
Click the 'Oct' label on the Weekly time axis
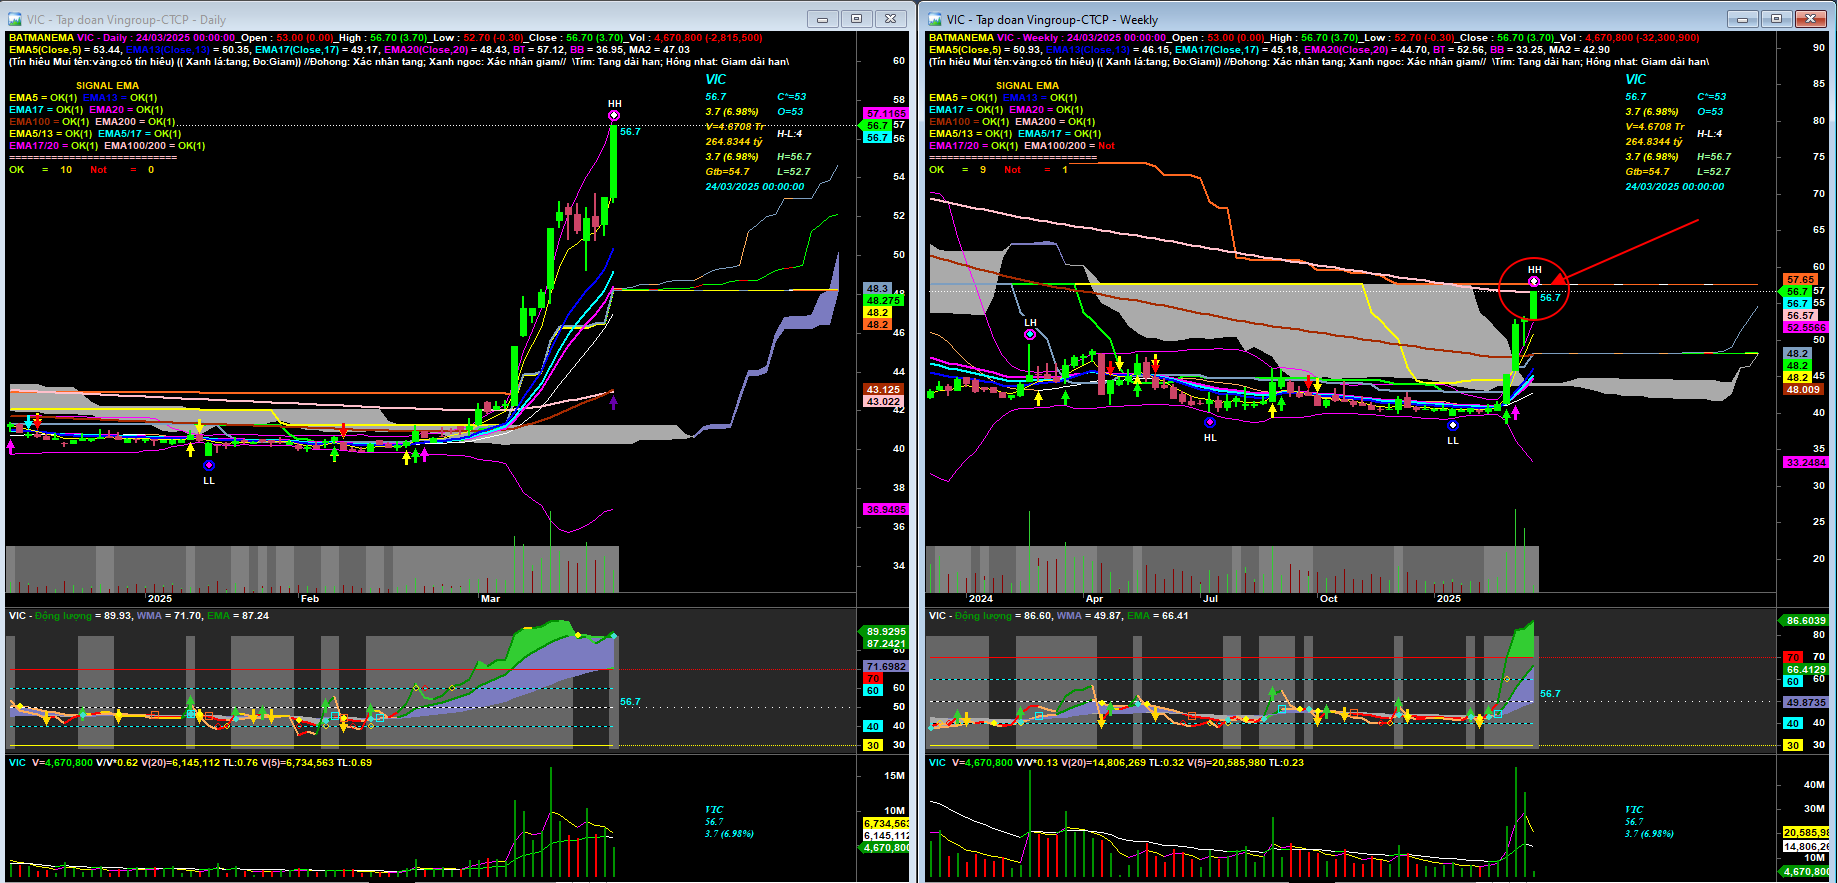pyautogui.click(x=1328, y=599)
